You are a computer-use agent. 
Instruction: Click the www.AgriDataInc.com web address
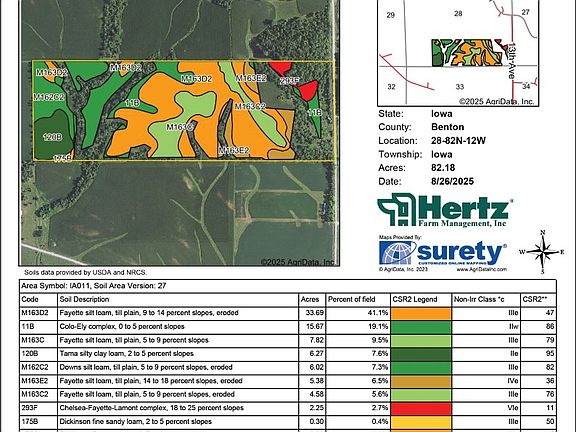pos(482,269)
